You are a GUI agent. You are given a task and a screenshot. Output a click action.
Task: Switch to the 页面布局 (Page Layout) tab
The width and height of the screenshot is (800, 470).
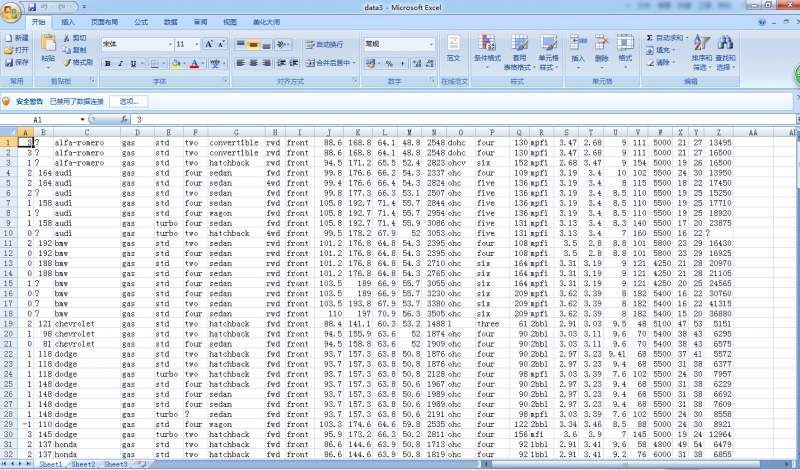click(105, 22)
